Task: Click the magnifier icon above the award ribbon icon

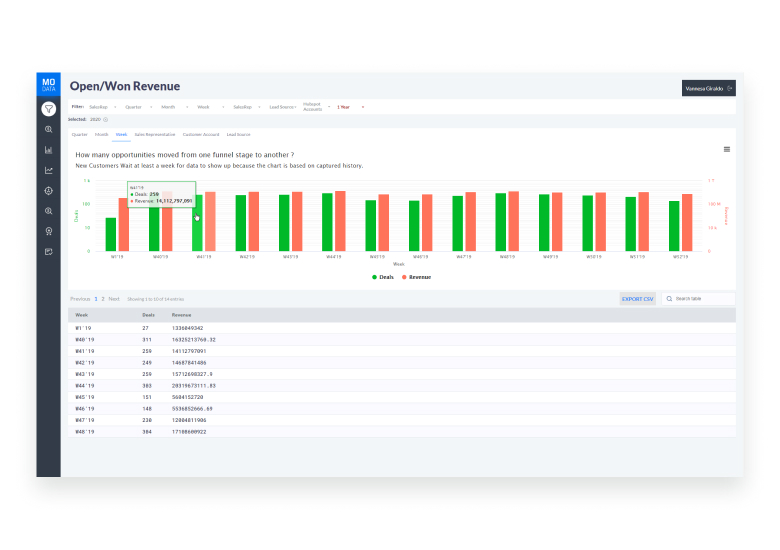Action: tap(49, 211)
